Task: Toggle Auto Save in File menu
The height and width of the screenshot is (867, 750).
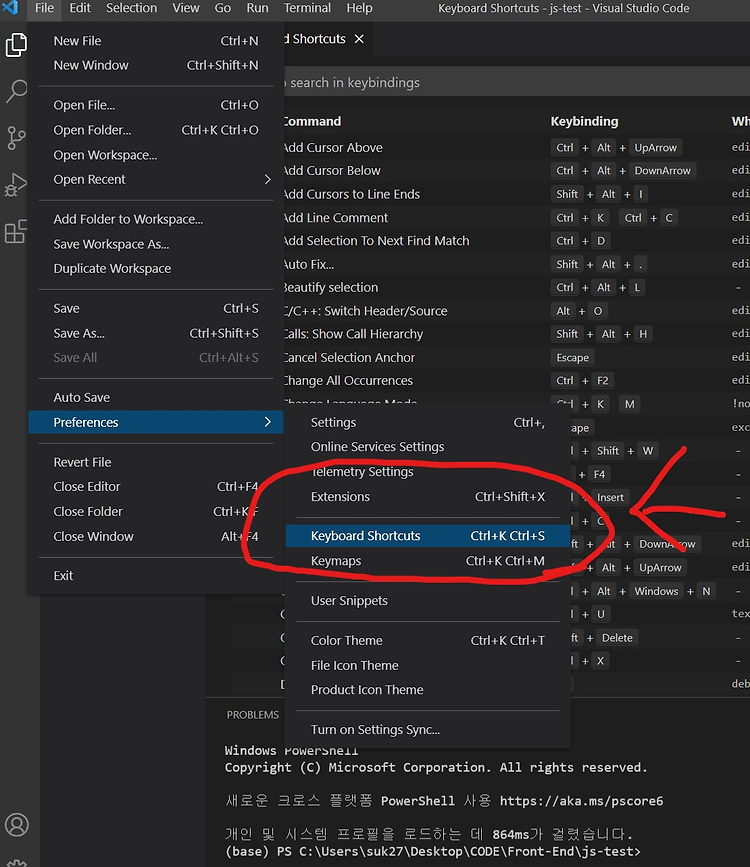Action: (x=156, y=397)
